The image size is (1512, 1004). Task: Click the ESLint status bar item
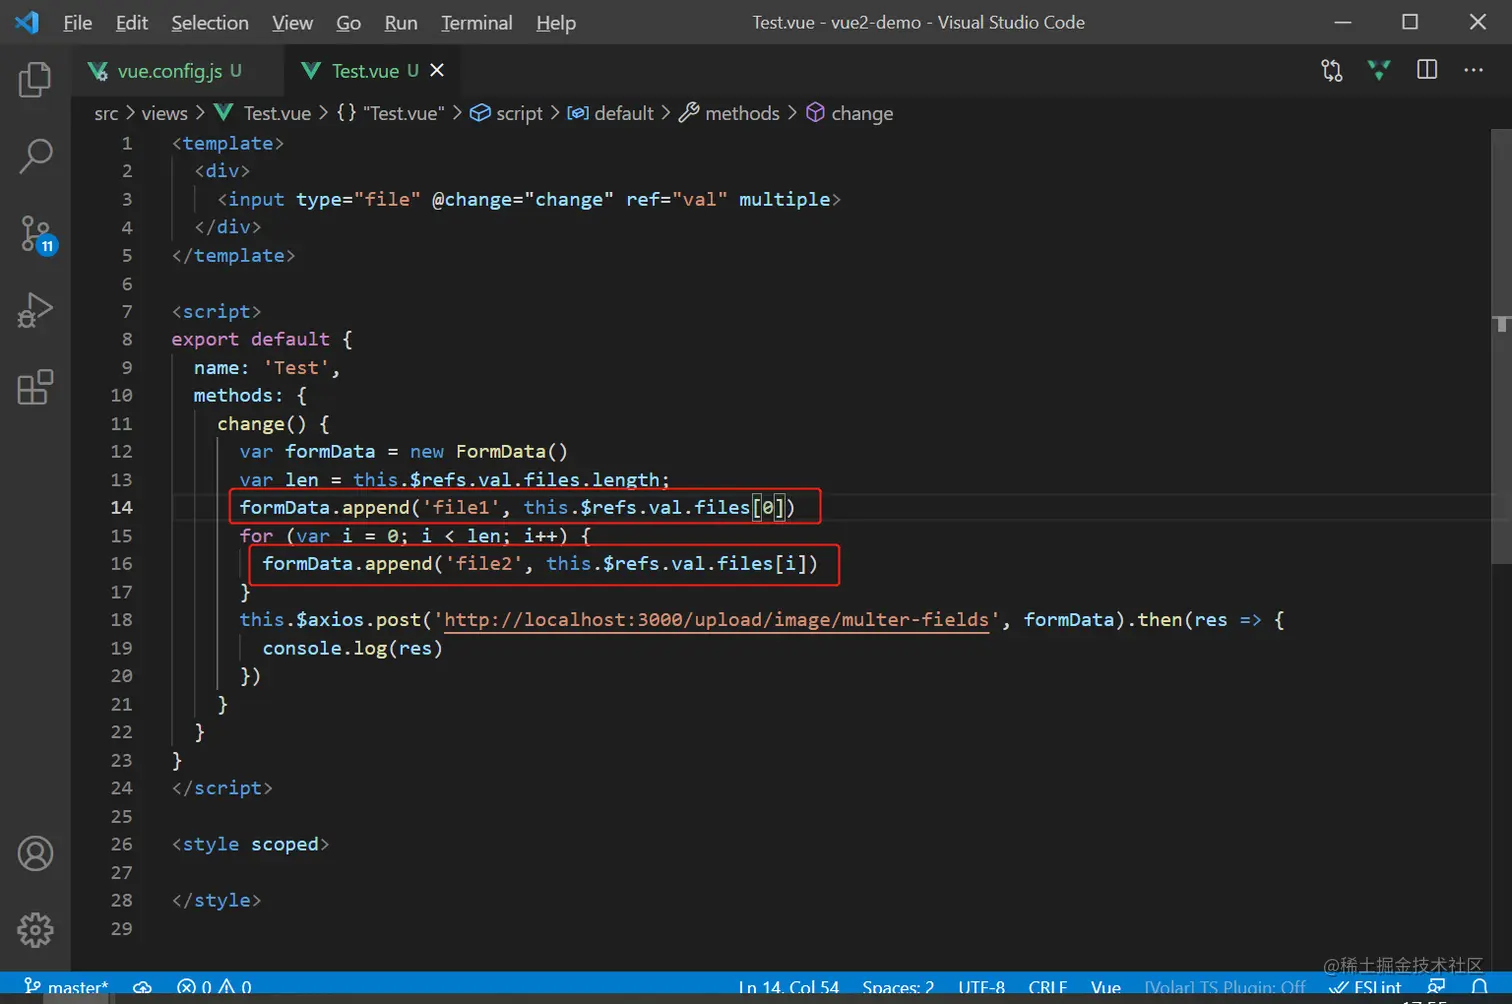(x=1365, y=988)
